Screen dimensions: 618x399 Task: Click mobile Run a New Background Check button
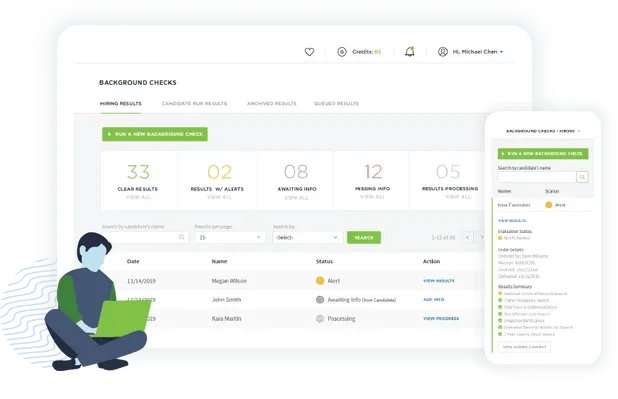[x=543, y=154]
